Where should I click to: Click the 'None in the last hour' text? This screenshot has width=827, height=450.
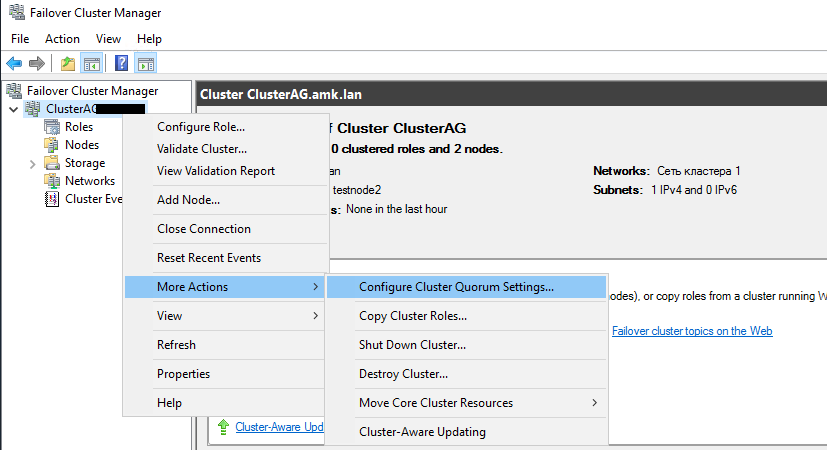click(x=397, y=209)
